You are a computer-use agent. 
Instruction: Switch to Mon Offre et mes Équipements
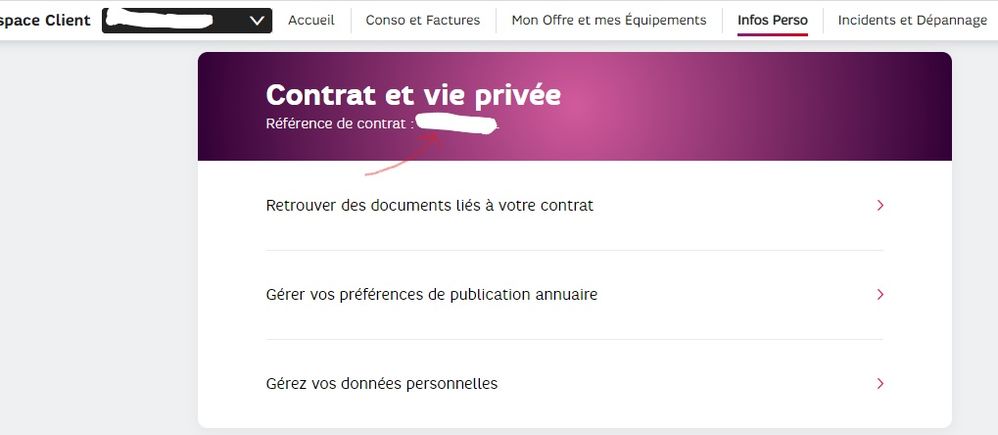609,20
